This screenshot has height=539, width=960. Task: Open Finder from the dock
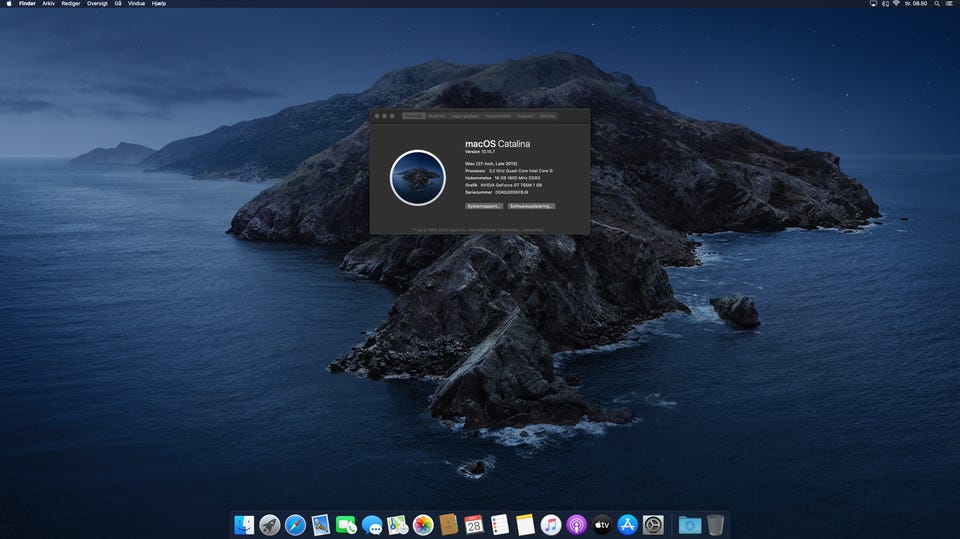click(x=244, y=525)
